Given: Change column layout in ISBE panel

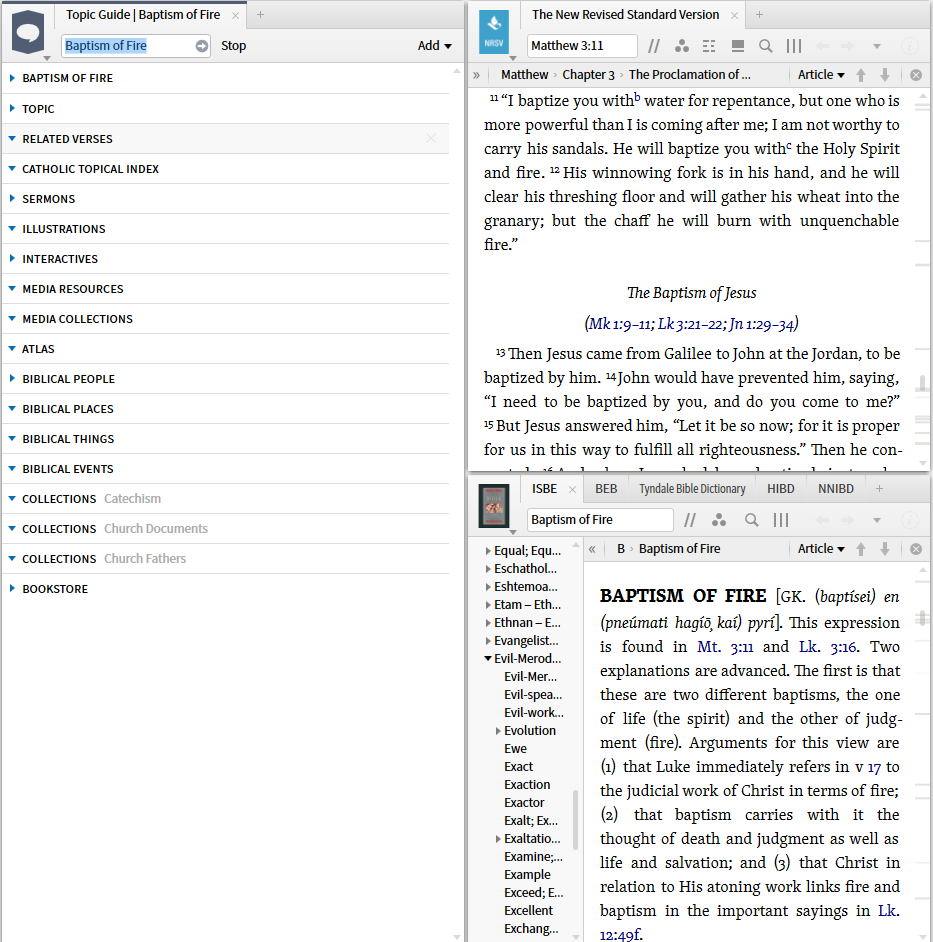Looking at the screenshot, I should tap(780, 520).
